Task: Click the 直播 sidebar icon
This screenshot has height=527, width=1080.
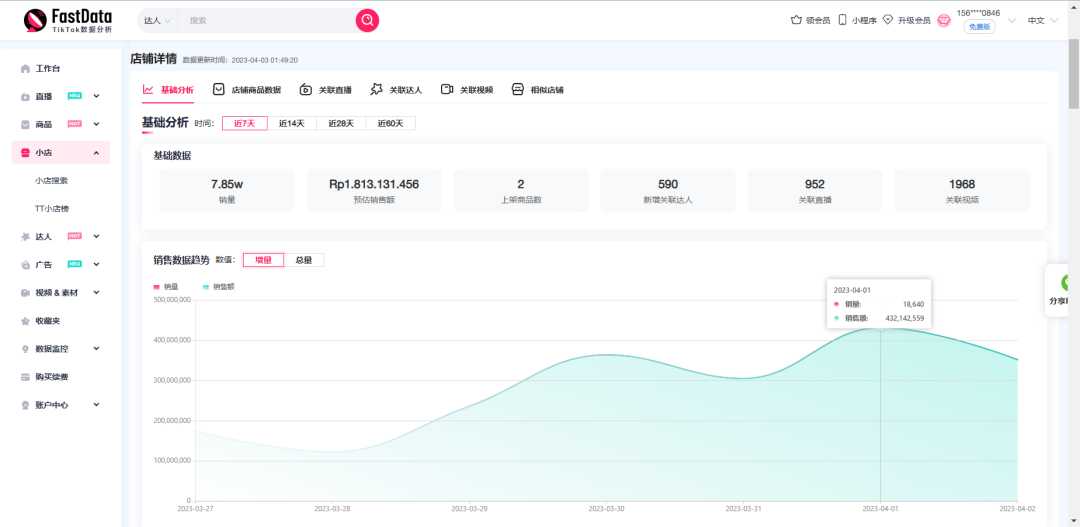Action: pos(25,96)
